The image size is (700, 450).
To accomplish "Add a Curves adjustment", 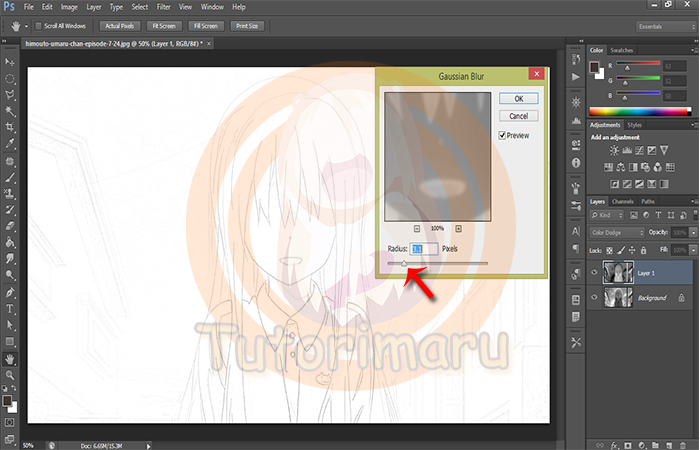I will pyautogui.click(x=639, y=150).
